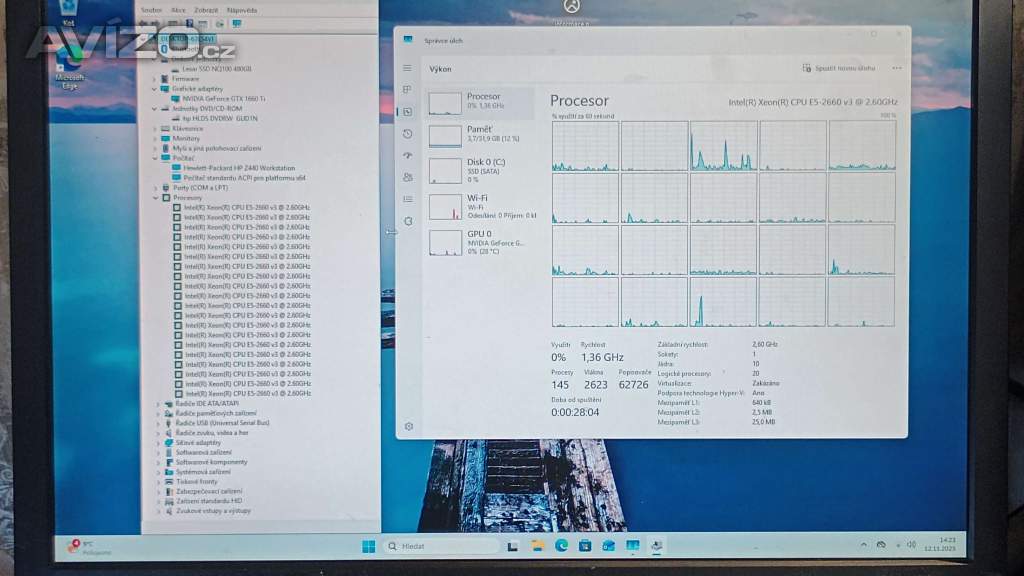Click the 'Spustit novou úlohu' button

[x=839, y=68]
